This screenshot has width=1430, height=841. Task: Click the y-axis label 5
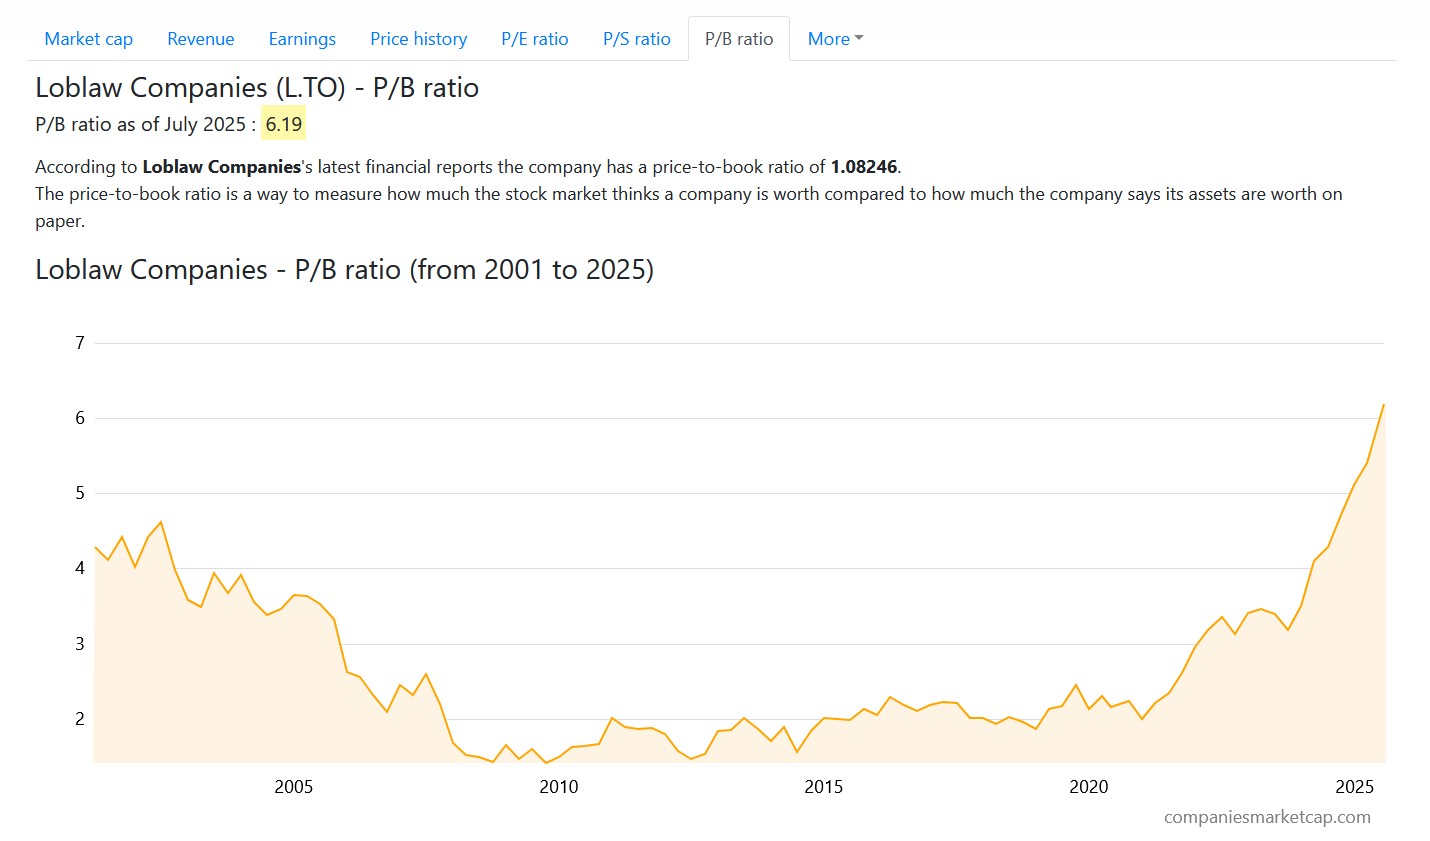click(80, 493)
